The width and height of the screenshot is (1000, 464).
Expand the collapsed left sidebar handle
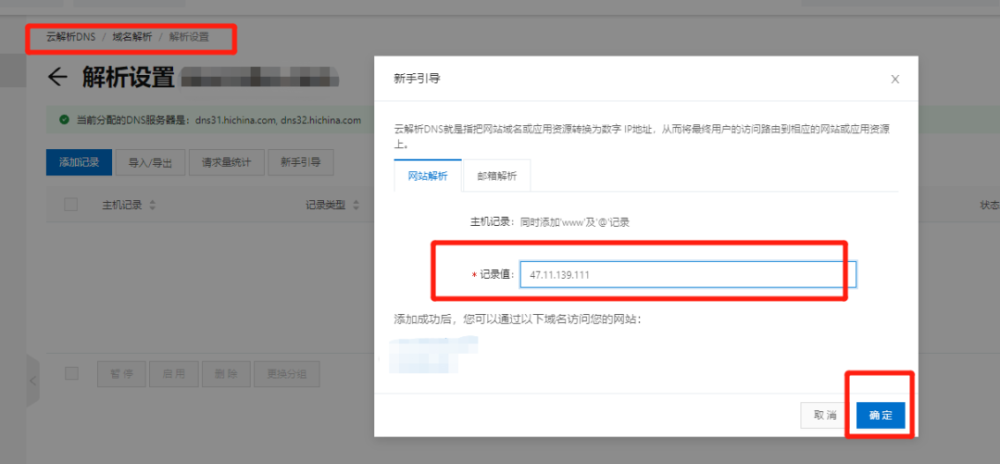[33, 381]
